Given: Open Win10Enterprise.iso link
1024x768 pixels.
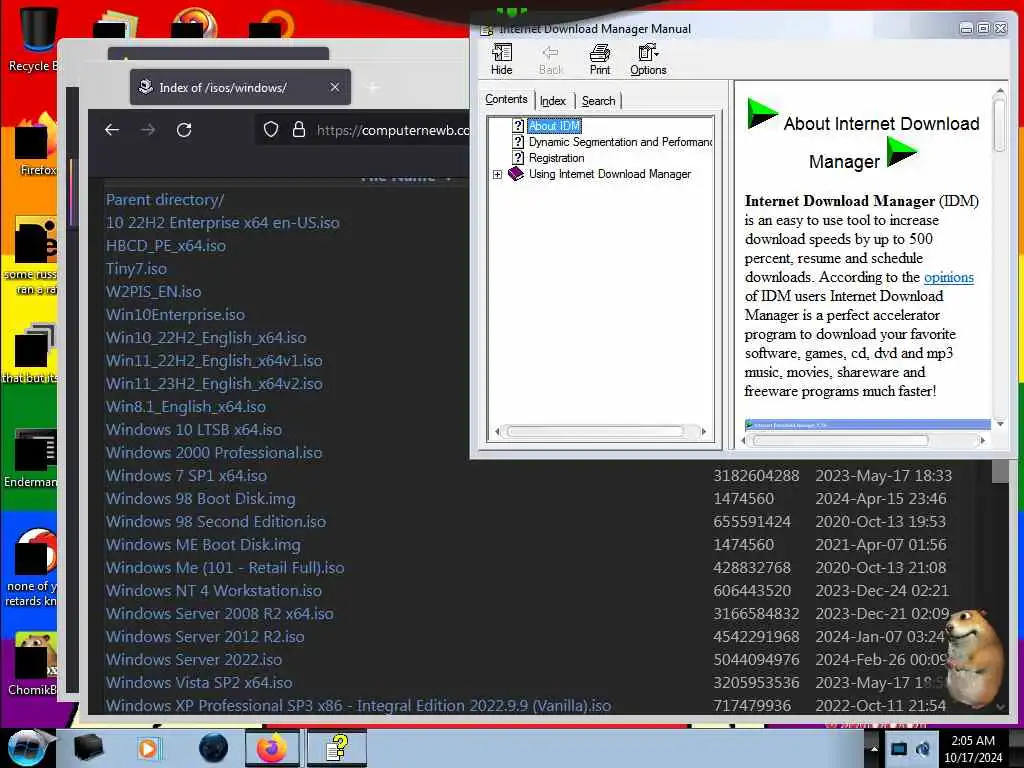Looking at the screenshot, I should pyautogui.click(x=176, y=314).
